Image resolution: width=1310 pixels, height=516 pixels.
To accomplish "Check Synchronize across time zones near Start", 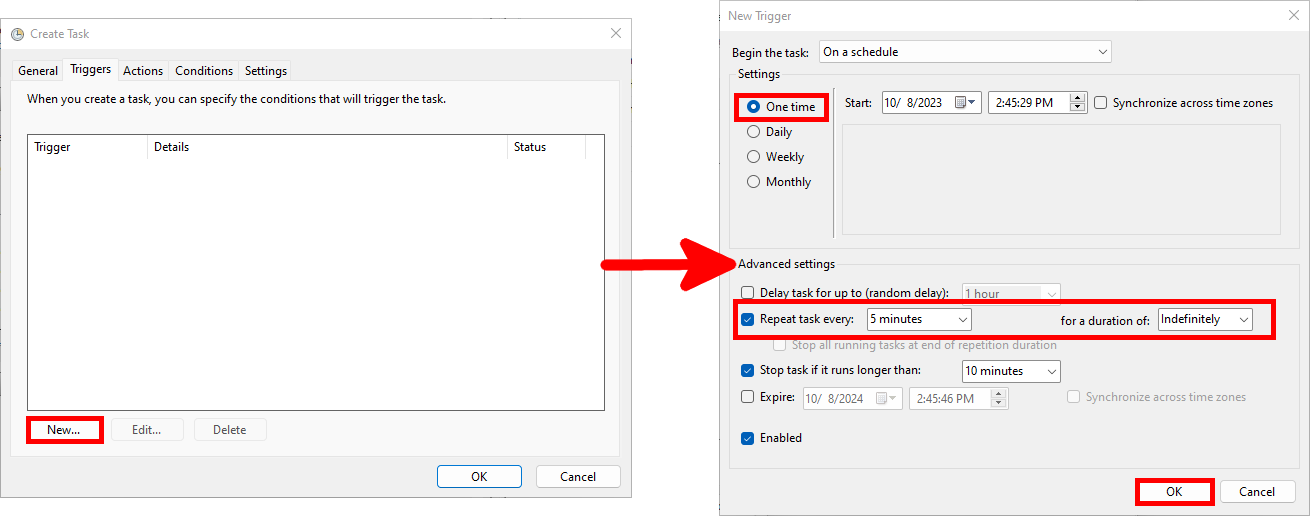I will (x=1101, y=103).
